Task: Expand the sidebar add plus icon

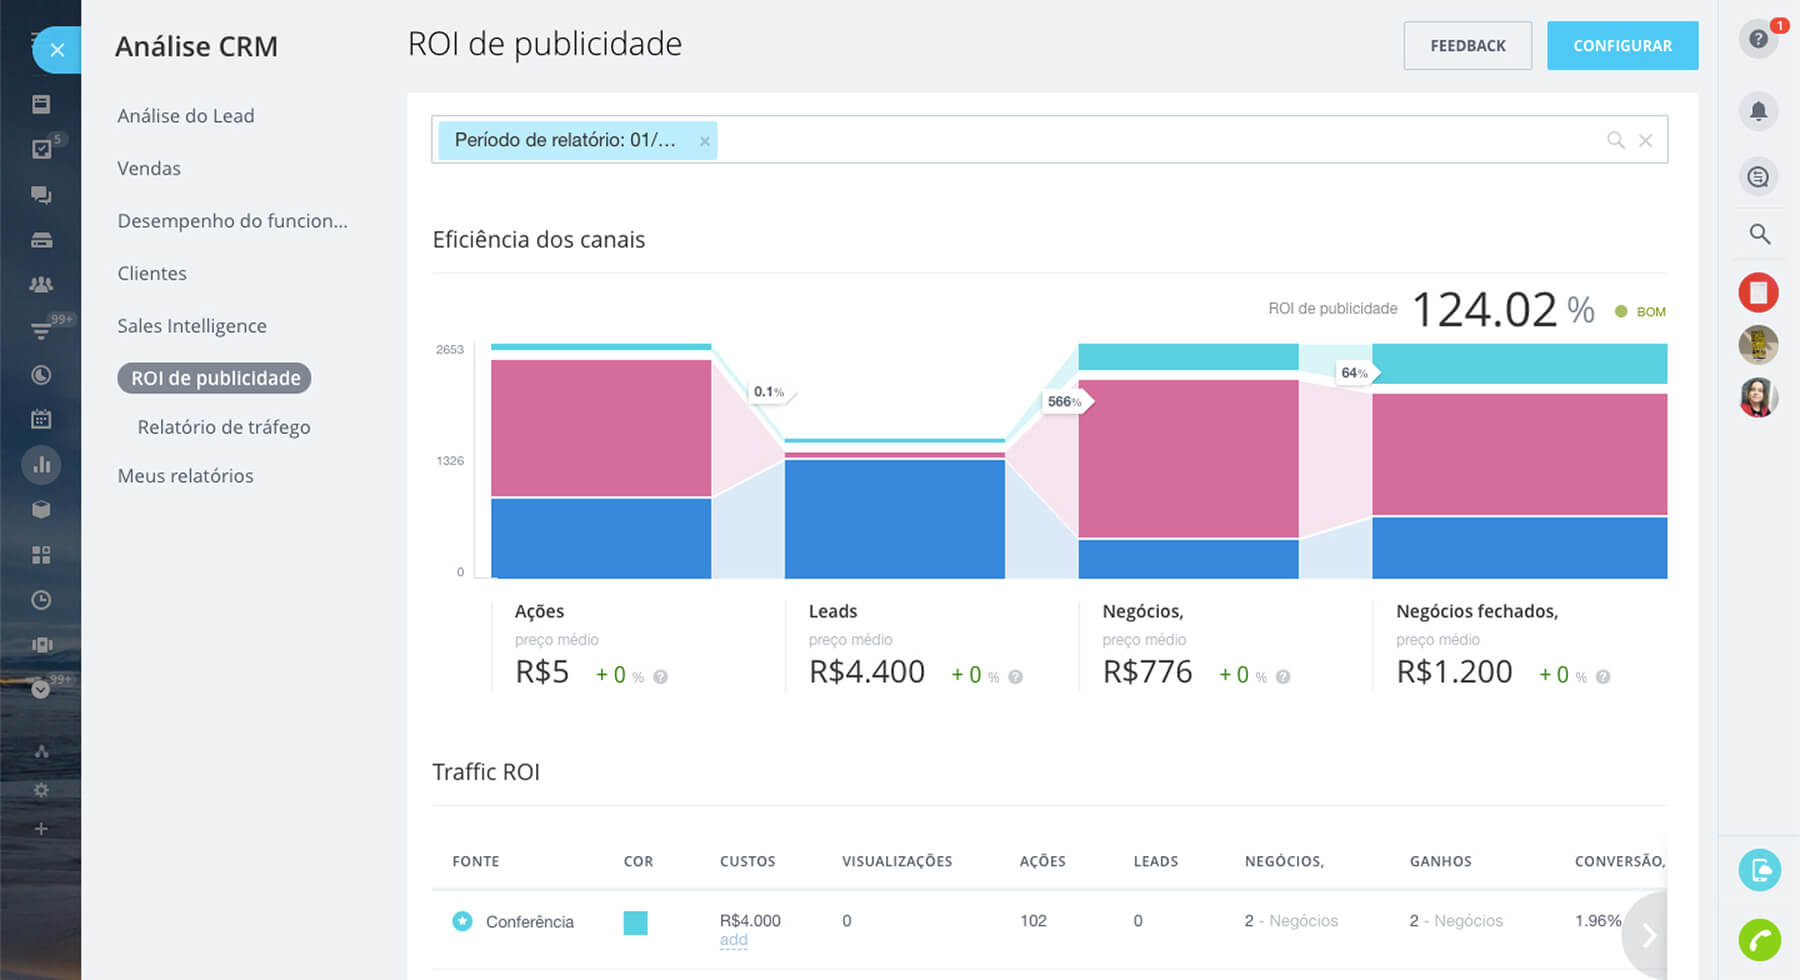Action: pyautogui.click(x=41, y=828)
